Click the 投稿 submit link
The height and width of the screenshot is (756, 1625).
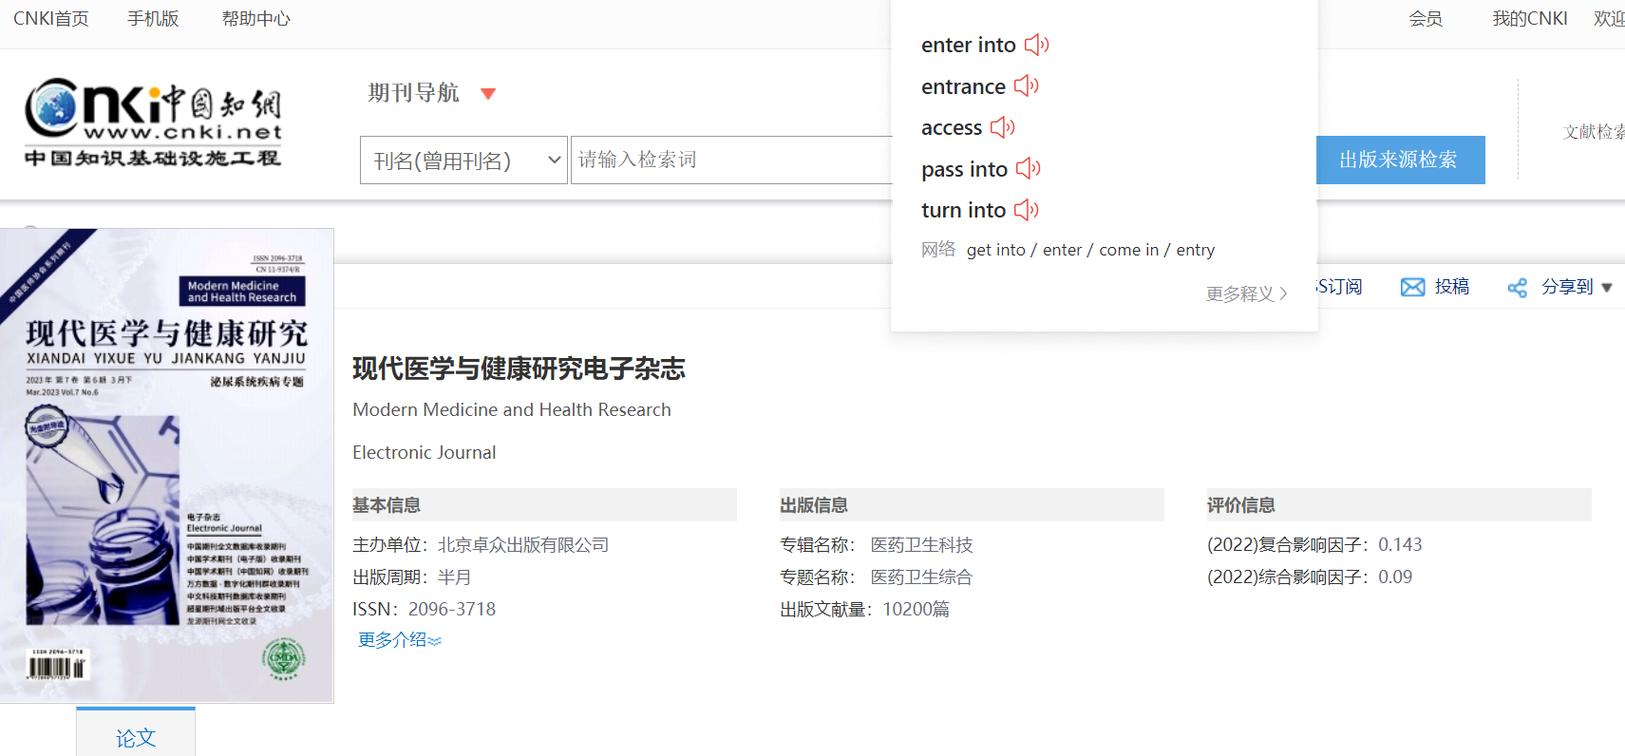(1452, 287)
